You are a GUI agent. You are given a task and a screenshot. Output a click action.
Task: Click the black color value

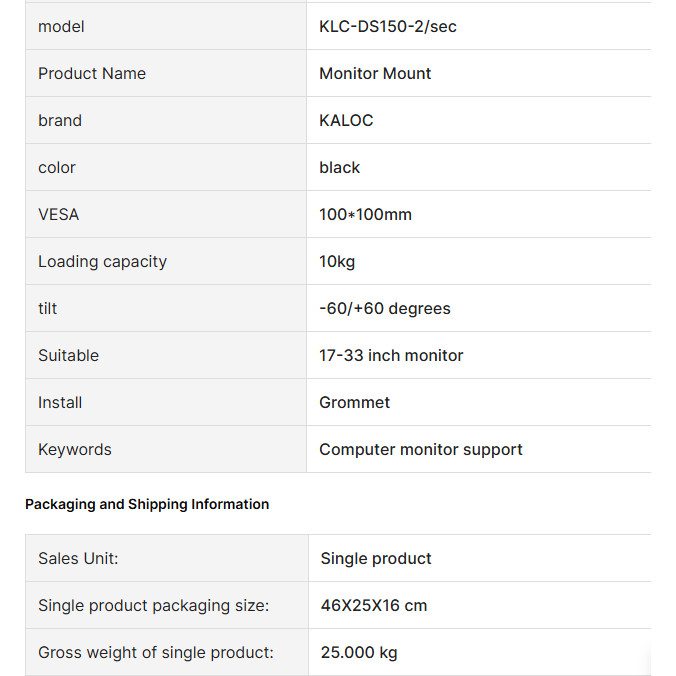click(x=339, y=168)
